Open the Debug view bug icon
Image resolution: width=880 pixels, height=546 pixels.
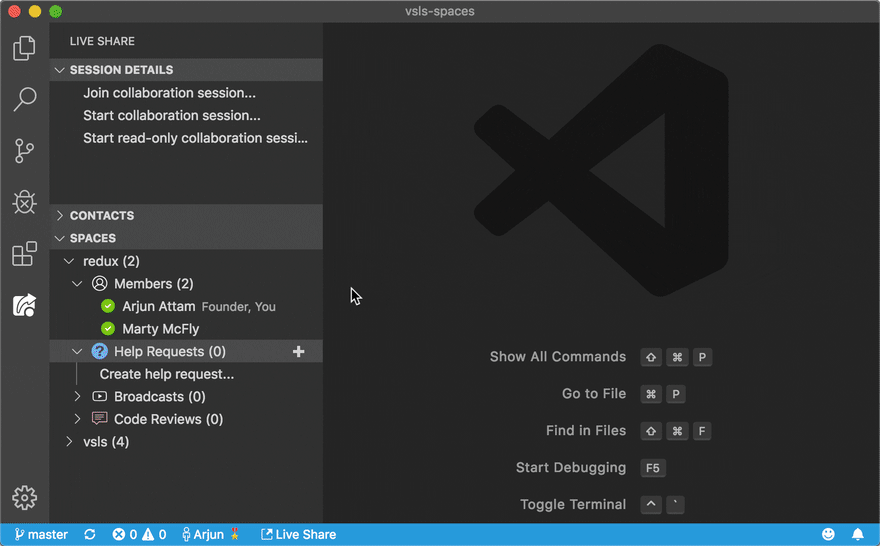(x=24, y=202)
